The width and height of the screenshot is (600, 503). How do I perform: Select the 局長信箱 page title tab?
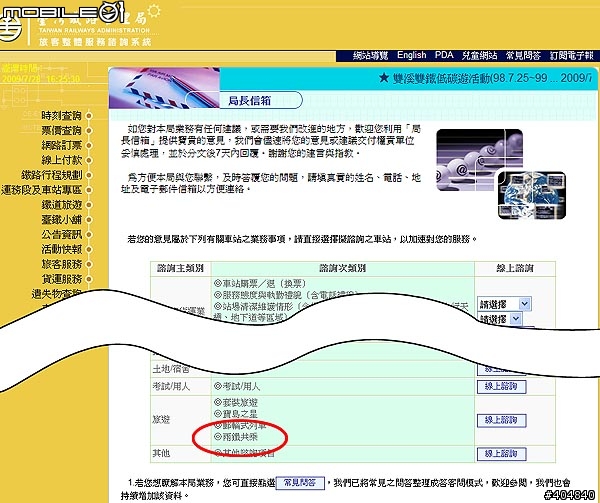tap(249, 101)
